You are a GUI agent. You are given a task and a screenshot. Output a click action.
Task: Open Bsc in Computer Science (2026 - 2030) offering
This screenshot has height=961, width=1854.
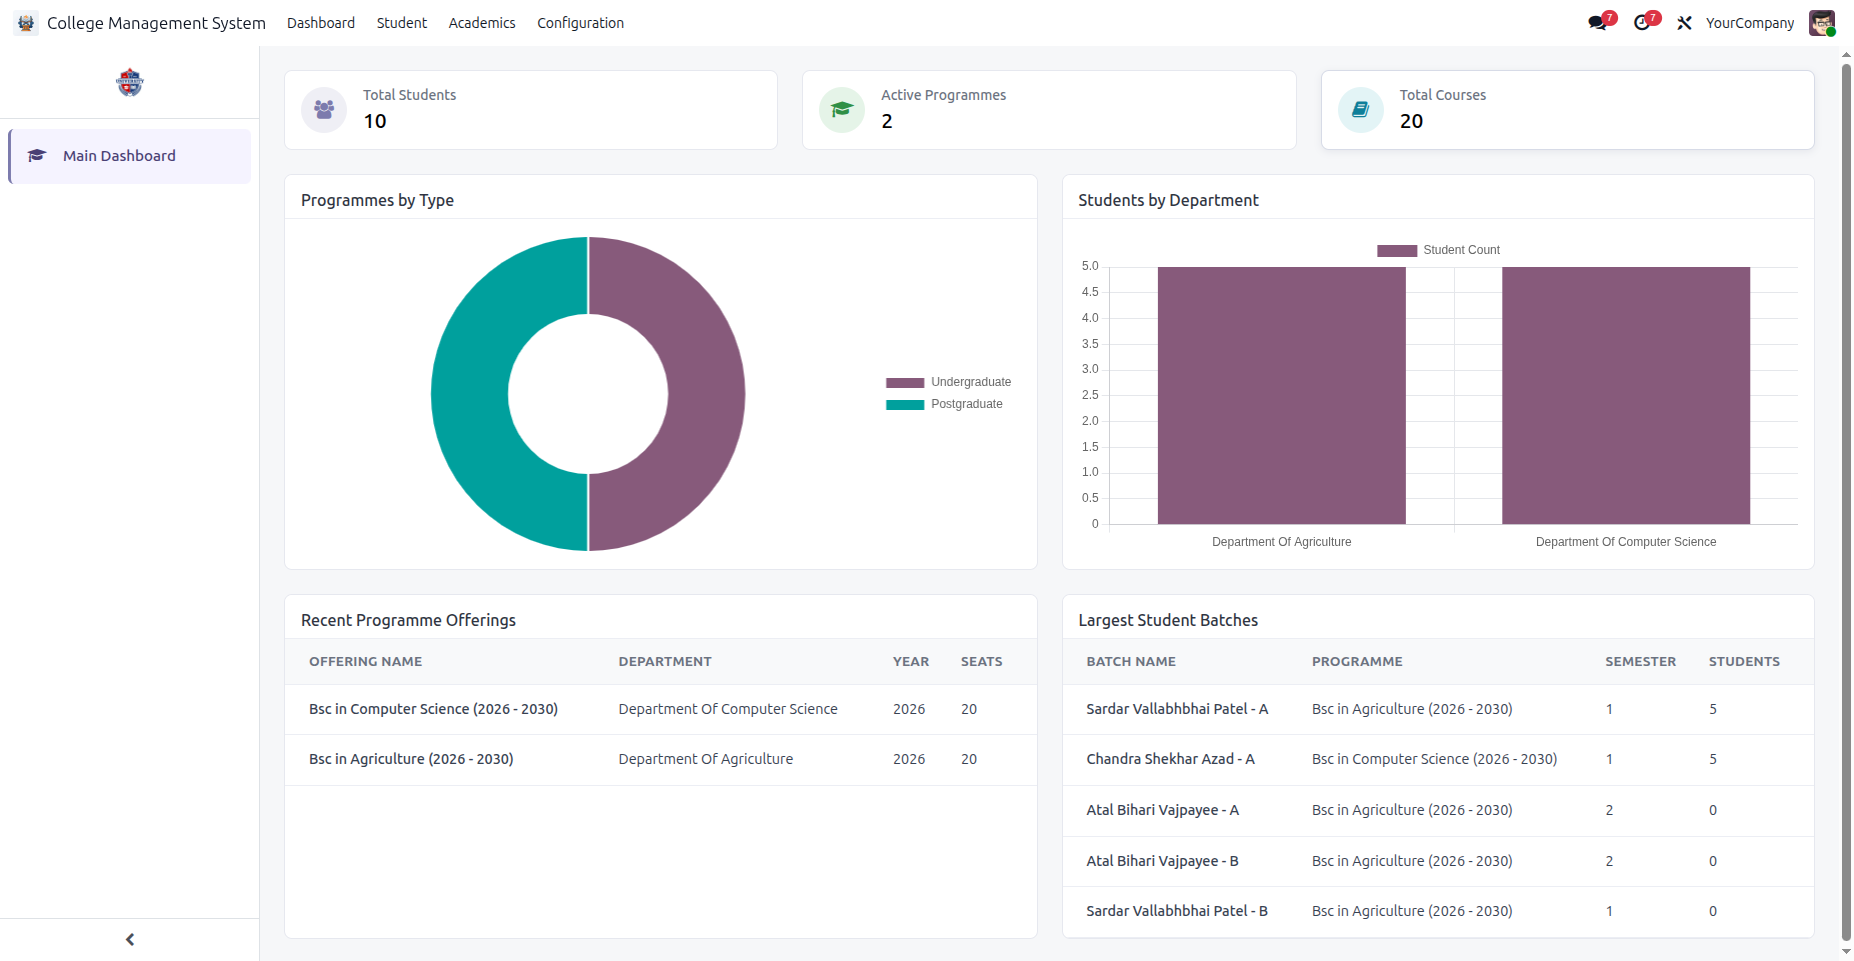[433, 709]
